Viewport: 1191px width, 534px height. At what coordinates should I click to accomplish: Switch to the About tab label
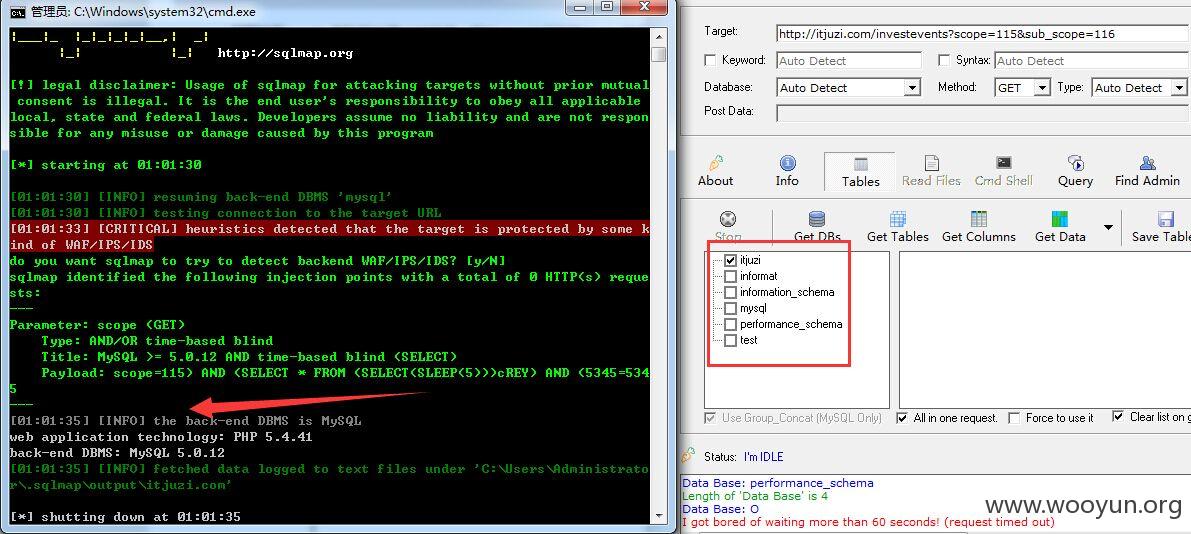pyautogui.click(x=716, y=181)
